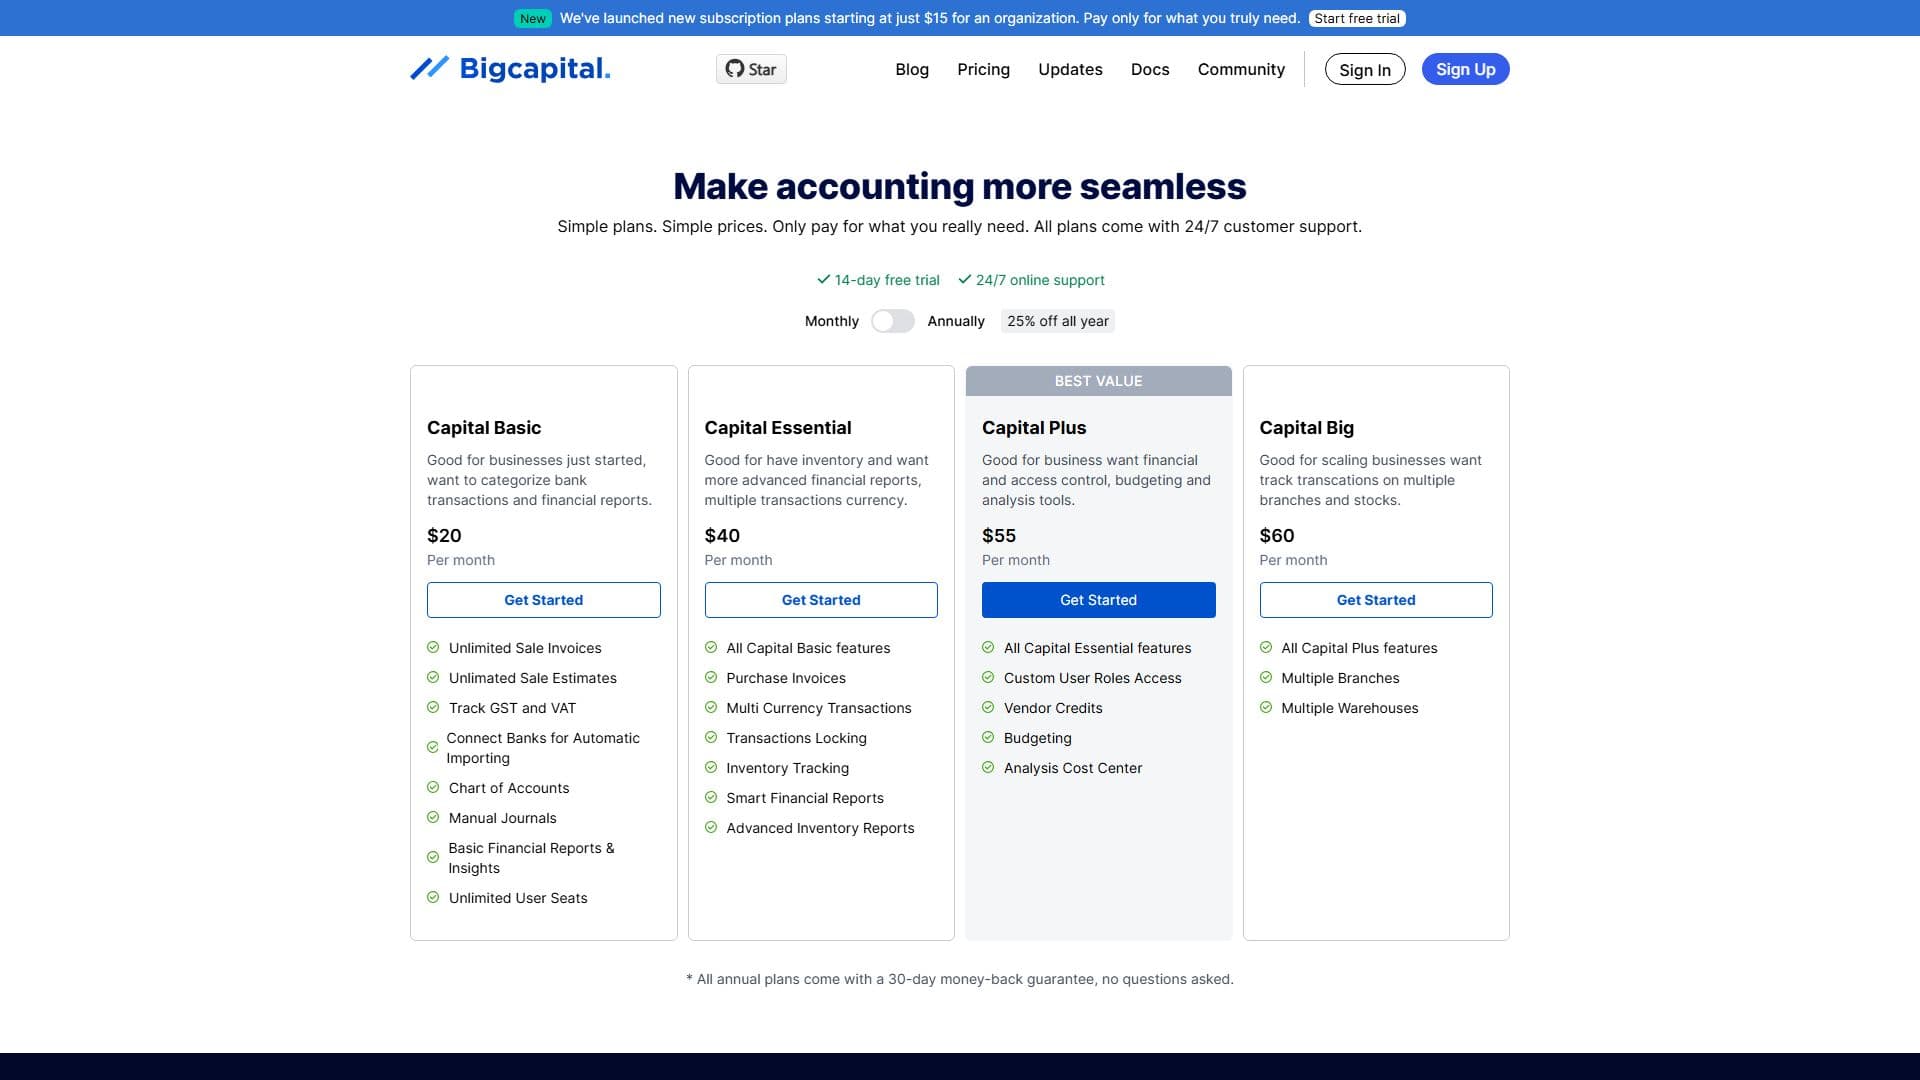Image resolution: width=1920 pixels, height=1080 pixels.
Task: Click the Bigcapital logo
Action: (x=510, y=68)
